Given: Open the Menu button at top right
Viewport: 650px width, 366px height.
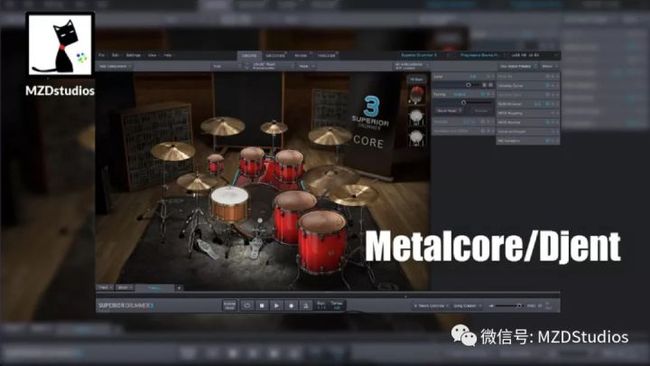Looking at the screenshot, I should point(549,66).
